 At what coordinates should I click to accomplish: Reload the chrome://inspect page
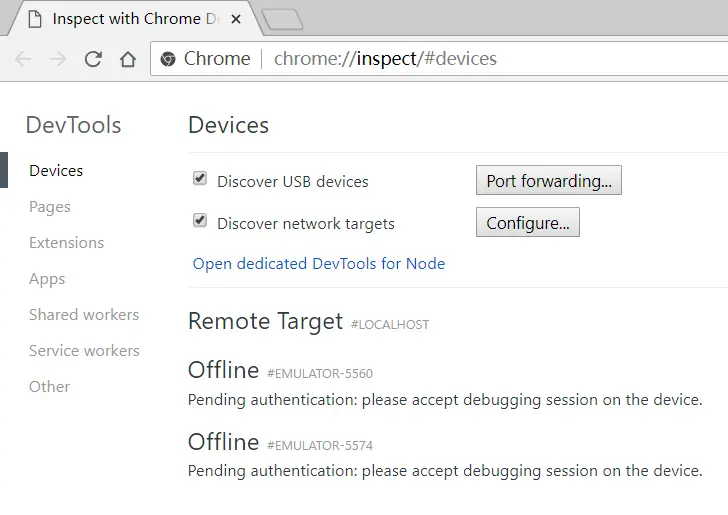point(93,59)
